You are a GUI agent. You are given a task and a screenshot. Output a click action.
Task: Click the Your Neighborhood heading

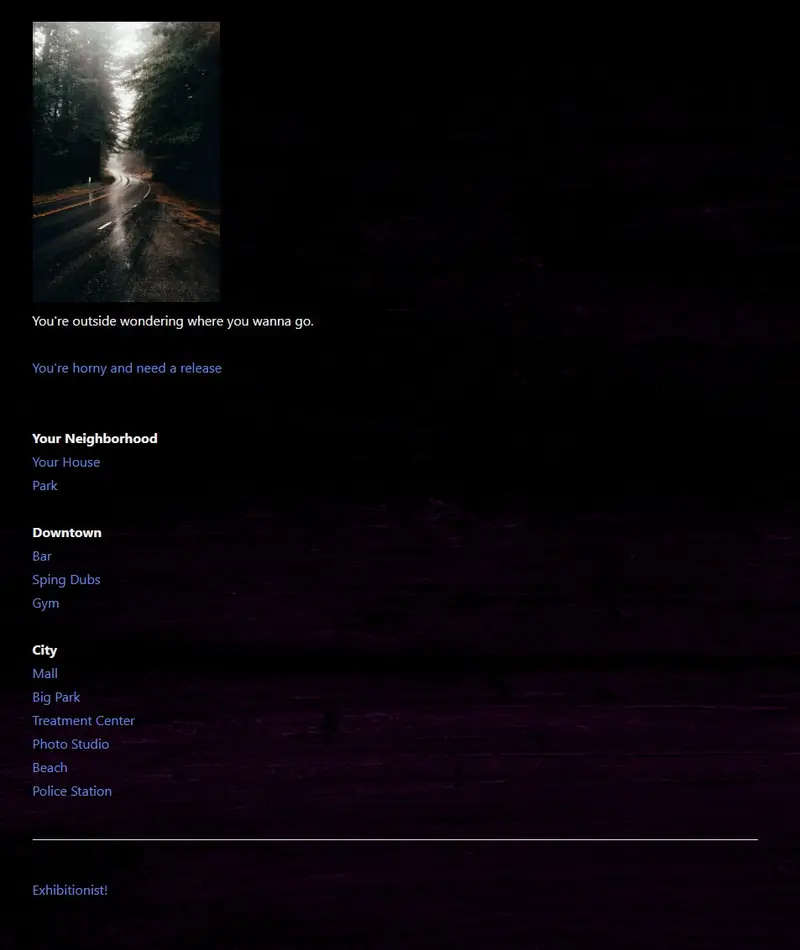point(95,439)
